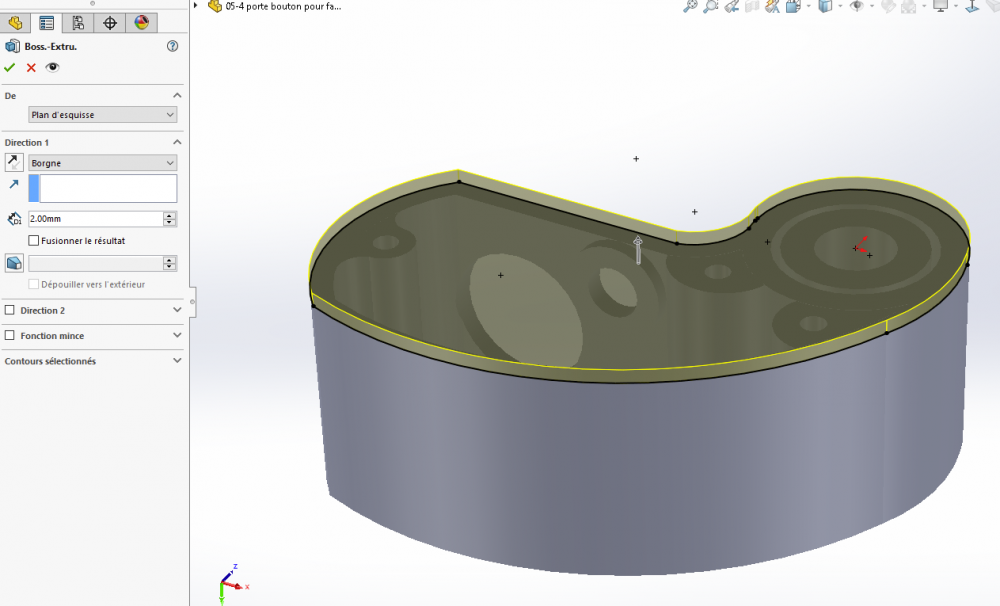The image size is (1000, 606).
Task: Open help for Boss.-Extru. feature
Action: [172, 46]
